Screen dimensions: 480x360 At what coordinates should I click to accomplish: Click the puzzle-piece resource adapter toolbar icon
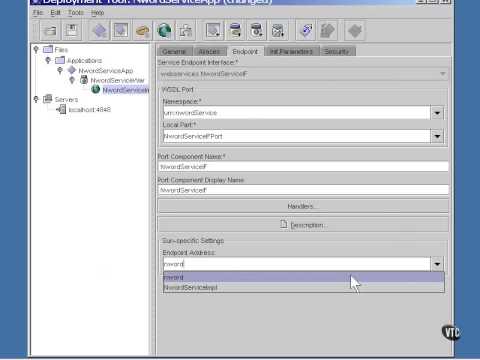(x=185, y=31)
